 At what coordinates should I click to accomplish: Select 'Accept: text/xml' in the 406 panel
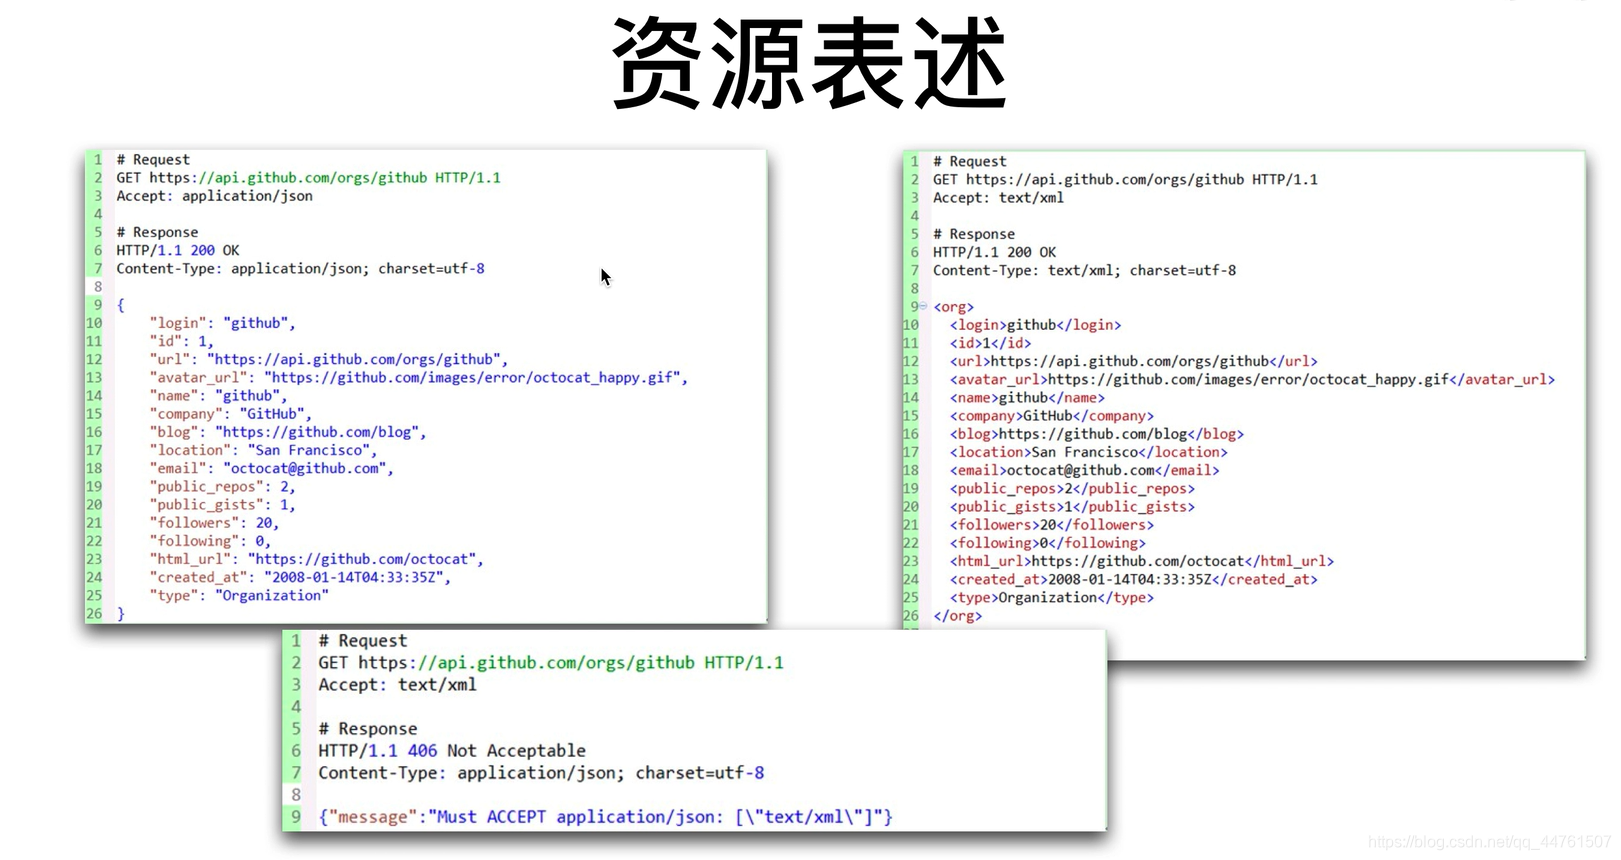click(x=397, y=684)
